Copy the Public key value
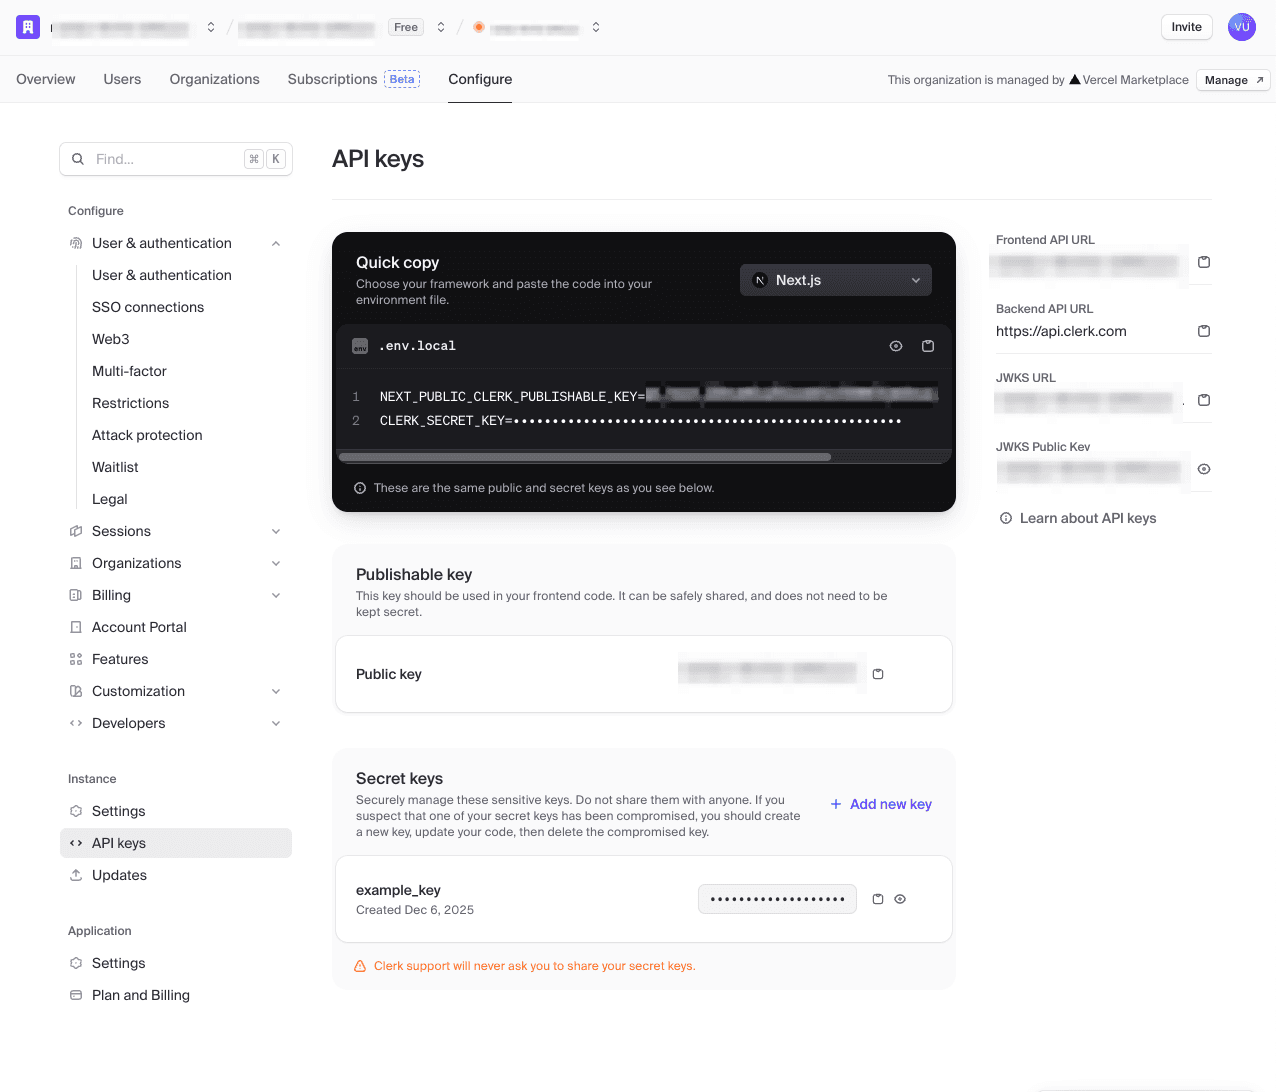 (x=878, y=674)
